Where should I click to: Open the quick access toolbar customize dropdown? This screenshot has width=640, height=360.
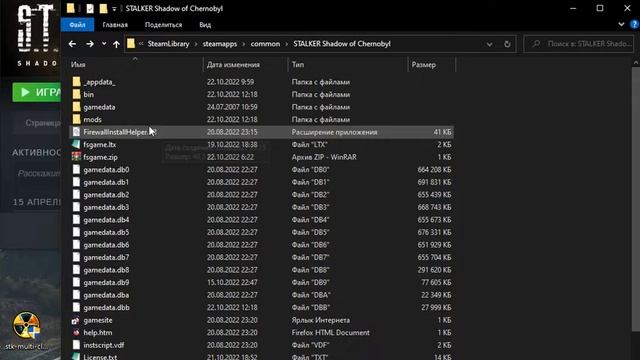click(x=114, y=9)
